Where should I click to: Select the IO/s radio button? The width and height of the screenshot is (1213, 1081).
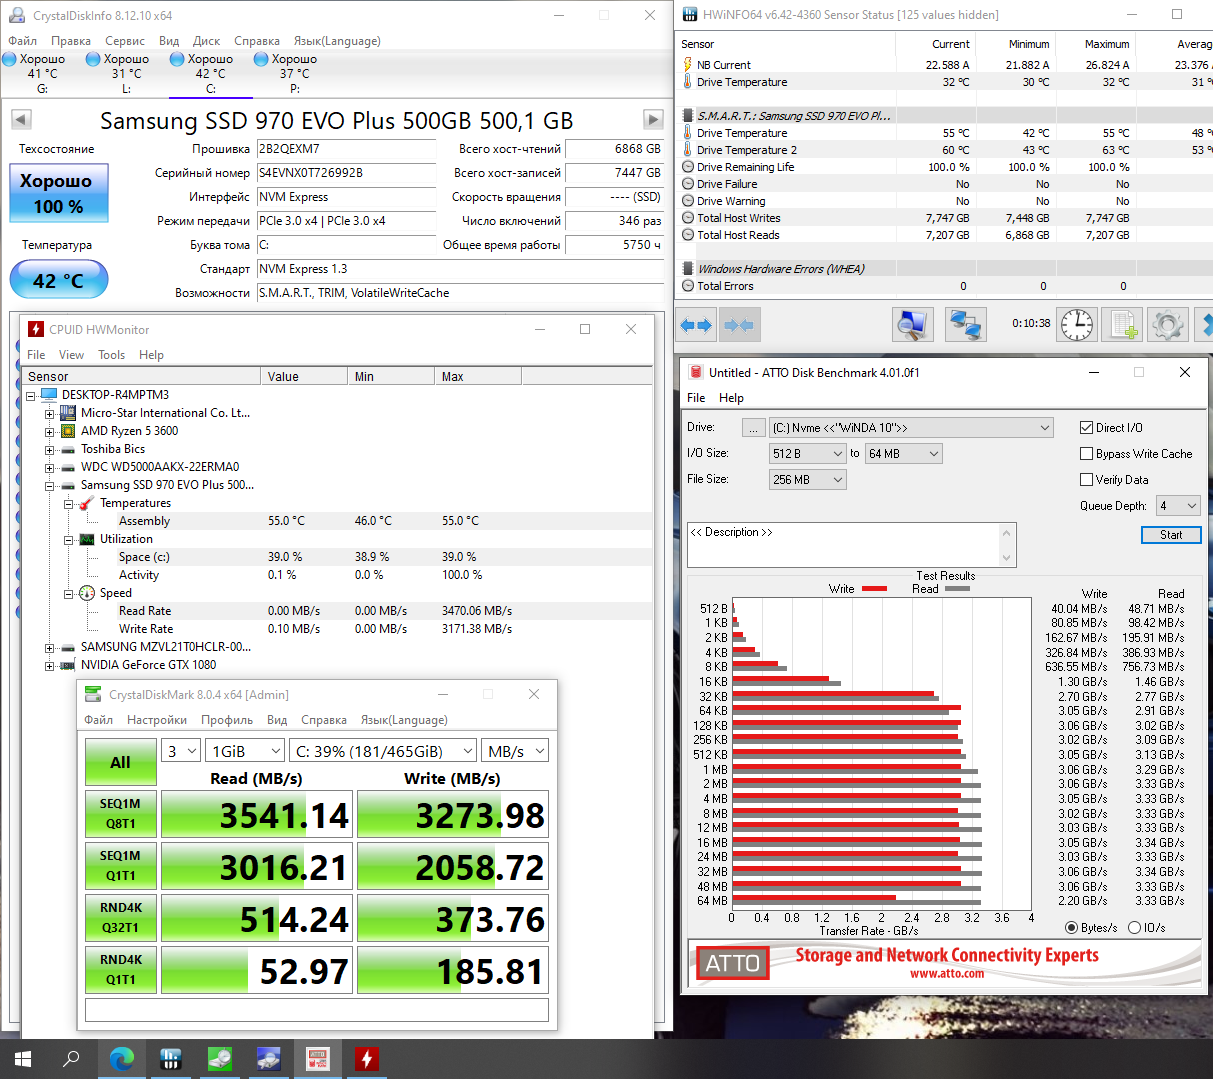(1134, 928)
